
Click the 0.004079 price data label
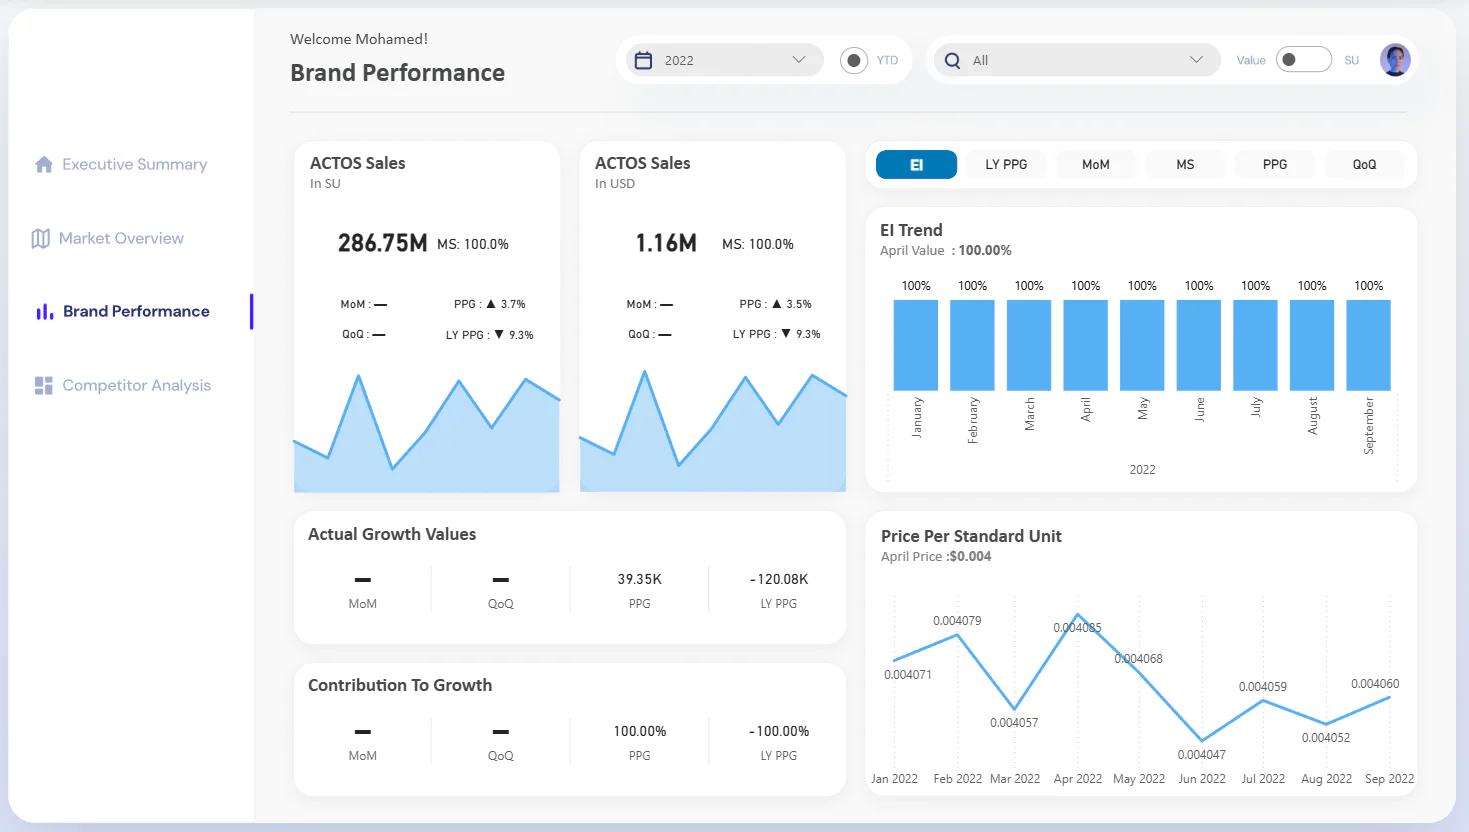[957, 621]
